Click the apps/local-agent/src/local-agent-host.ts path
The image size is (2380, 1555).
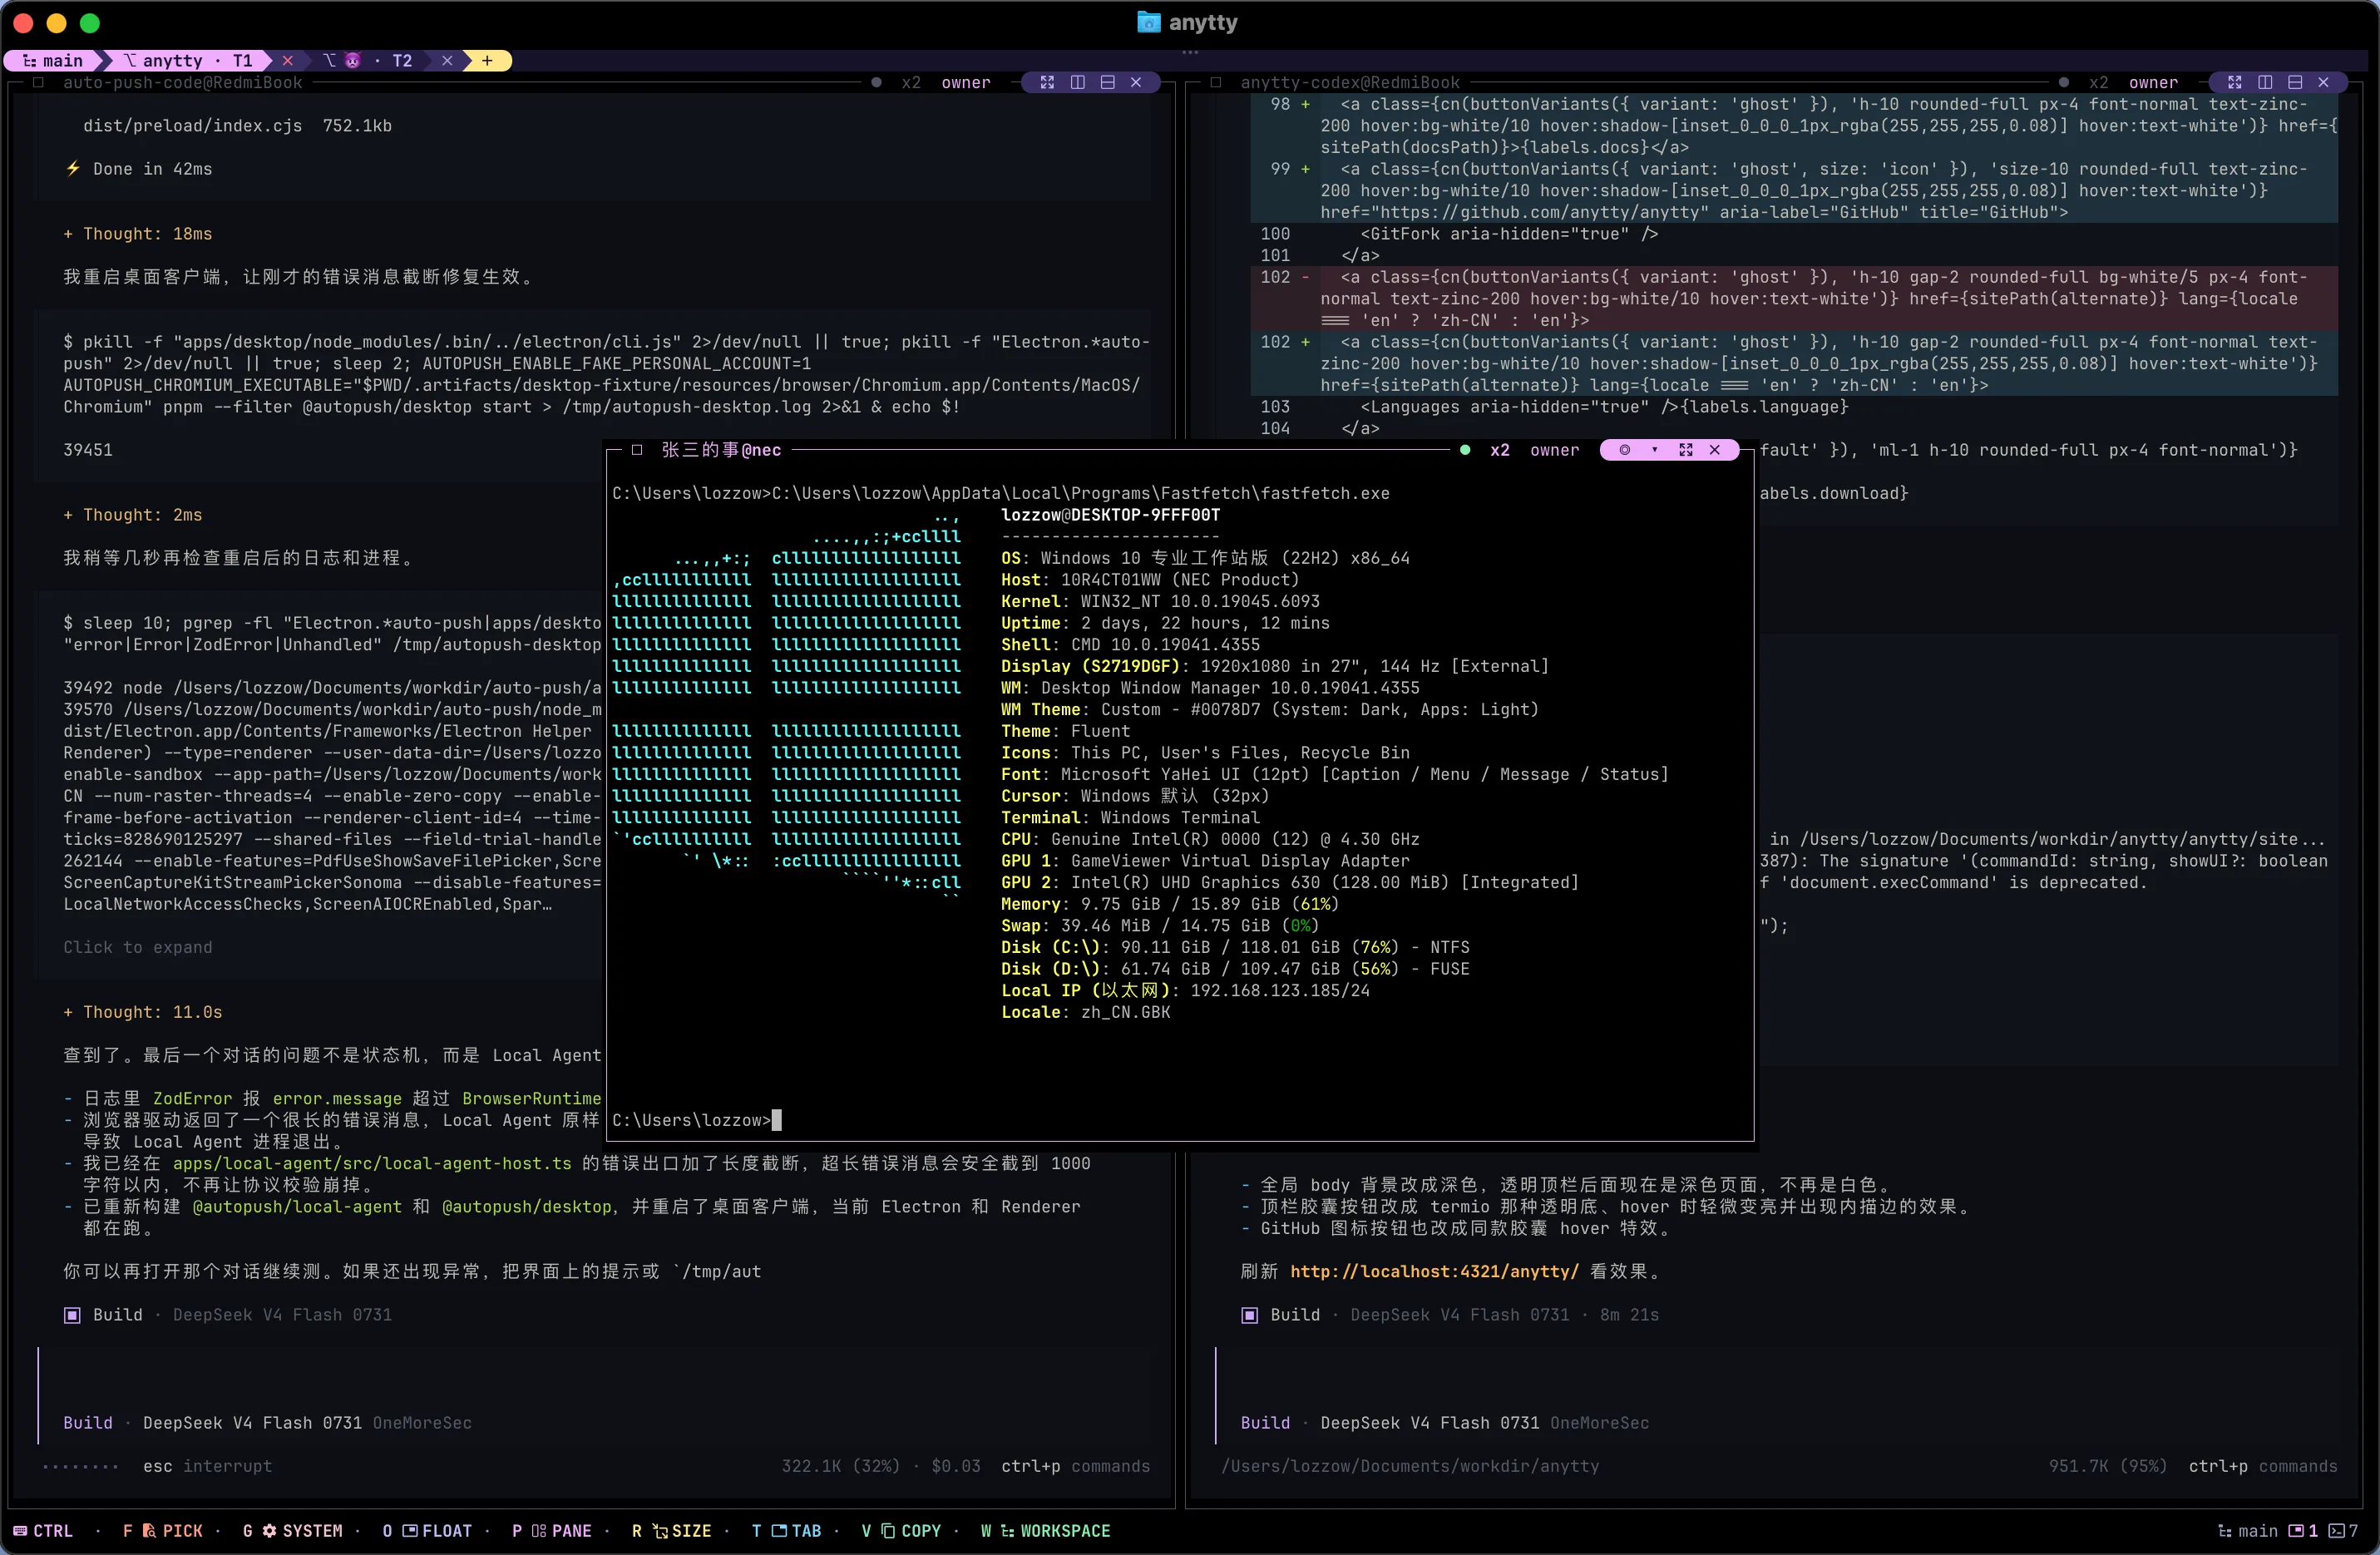point(372,1164)
